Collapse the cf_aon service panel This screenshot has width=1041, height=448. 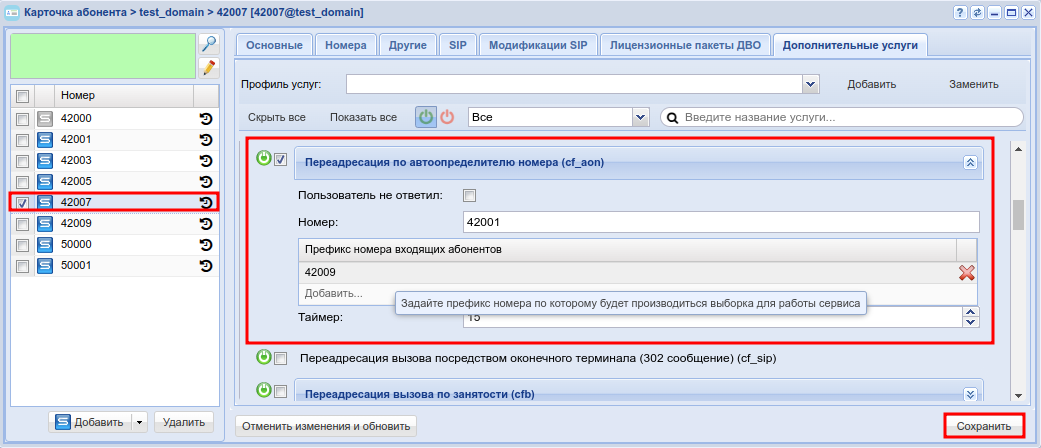[968, 162]
